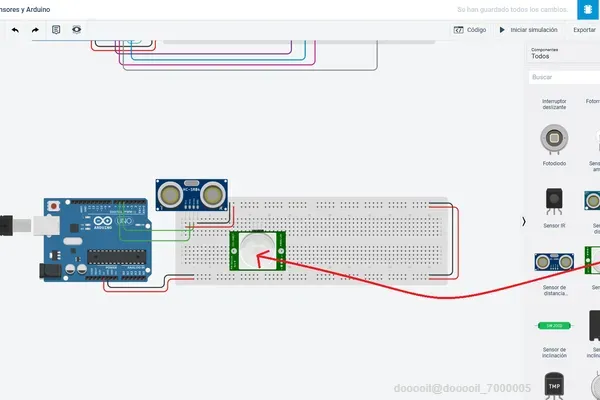Open the notes tool in the toolbar
Image resolution: width=600 pixels, height=400 pixels.
tap(56, 29)
